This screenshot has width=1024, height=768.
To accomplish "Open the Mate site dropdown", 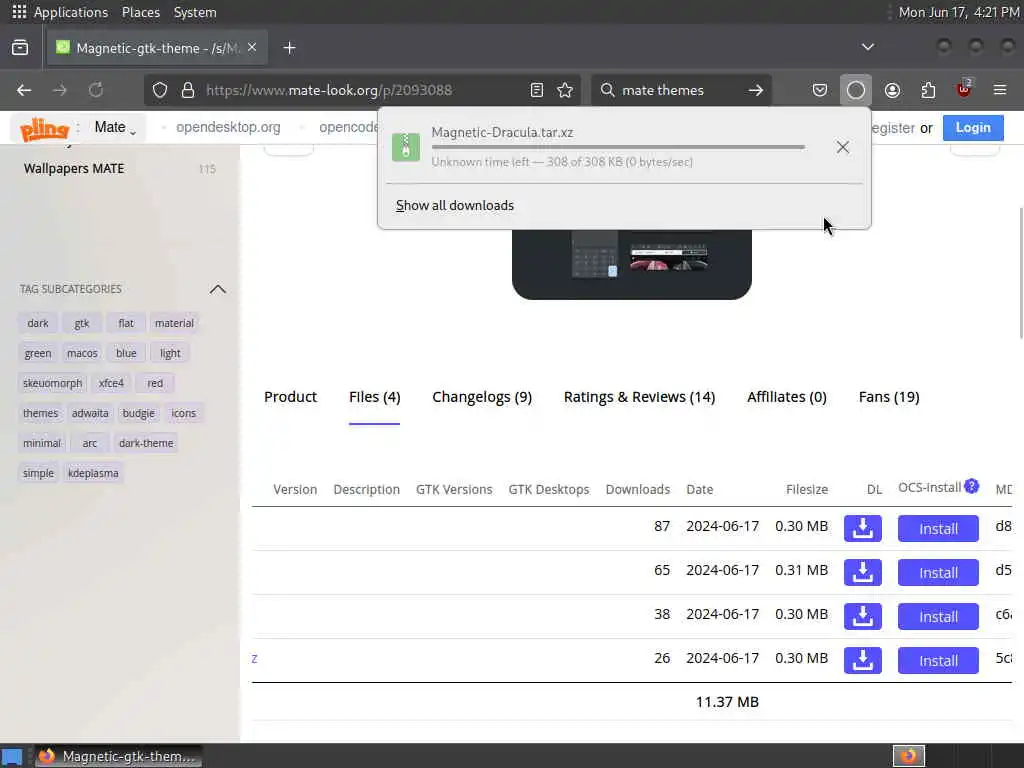I will 116,127.
